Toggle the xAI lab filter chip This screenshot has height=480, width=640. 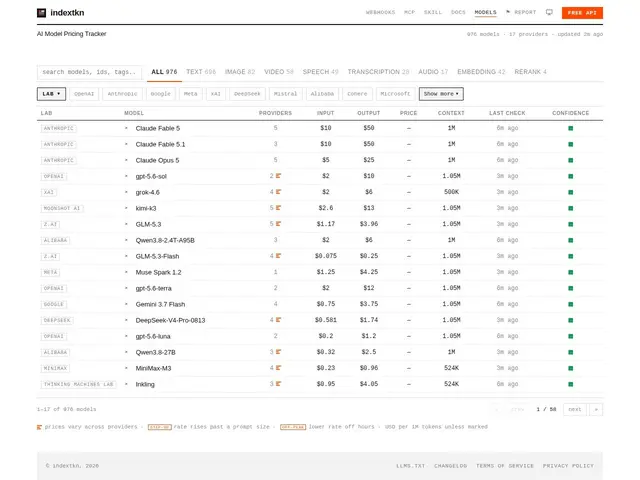tap(216, 94)
